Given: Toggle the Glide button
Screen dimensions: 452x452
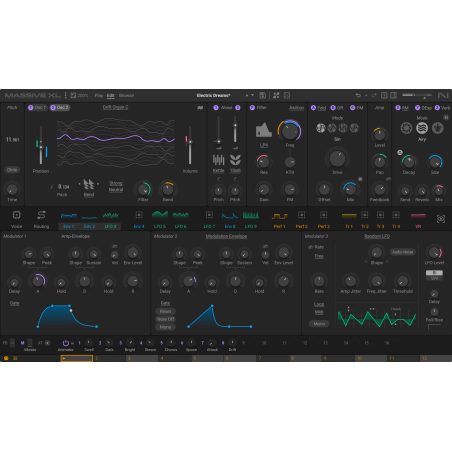Looking at the screenshot, I should [12, 170].
